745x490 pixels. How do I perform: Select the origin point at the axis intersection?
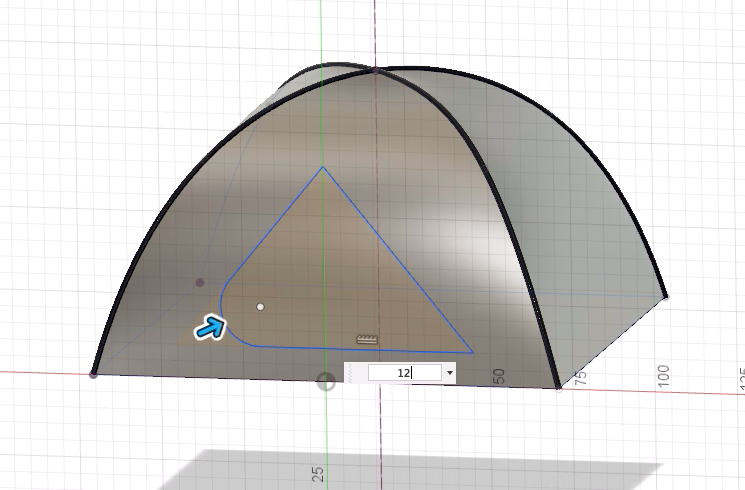(326, 381)
